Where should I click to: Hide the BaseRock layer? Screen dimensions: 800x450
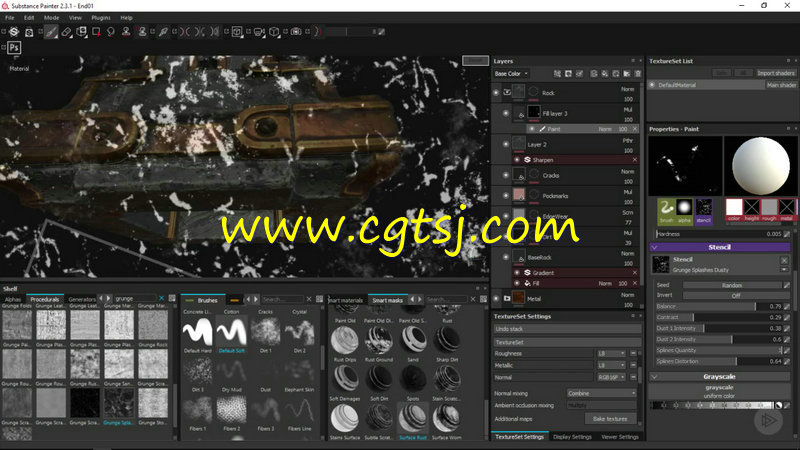pyautogui.click(x=506, y=257)
